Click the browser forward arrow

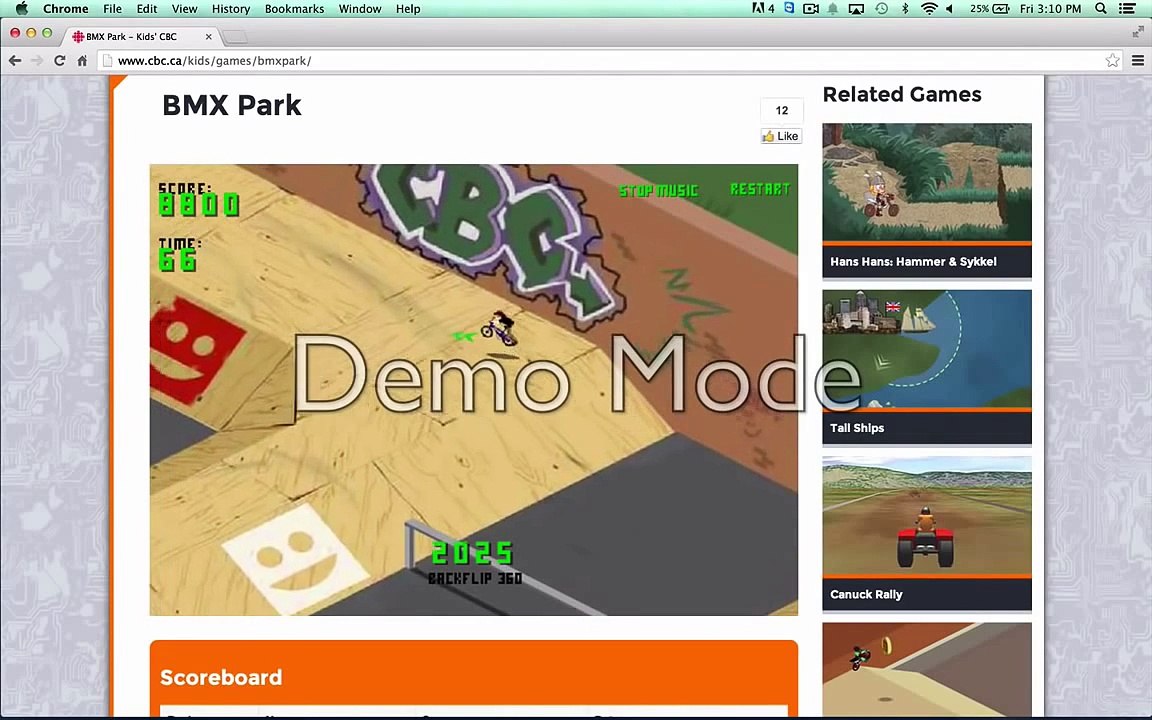(37, 60)
